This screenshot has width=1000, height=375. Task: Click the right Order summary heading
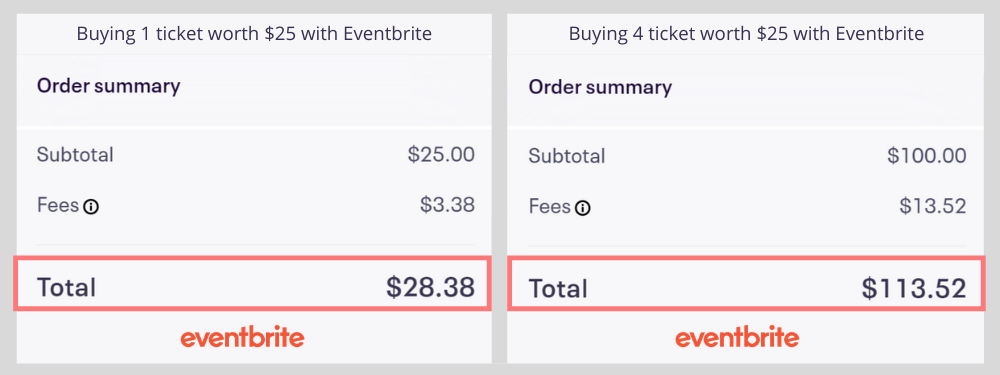click(x=600, y=87)
